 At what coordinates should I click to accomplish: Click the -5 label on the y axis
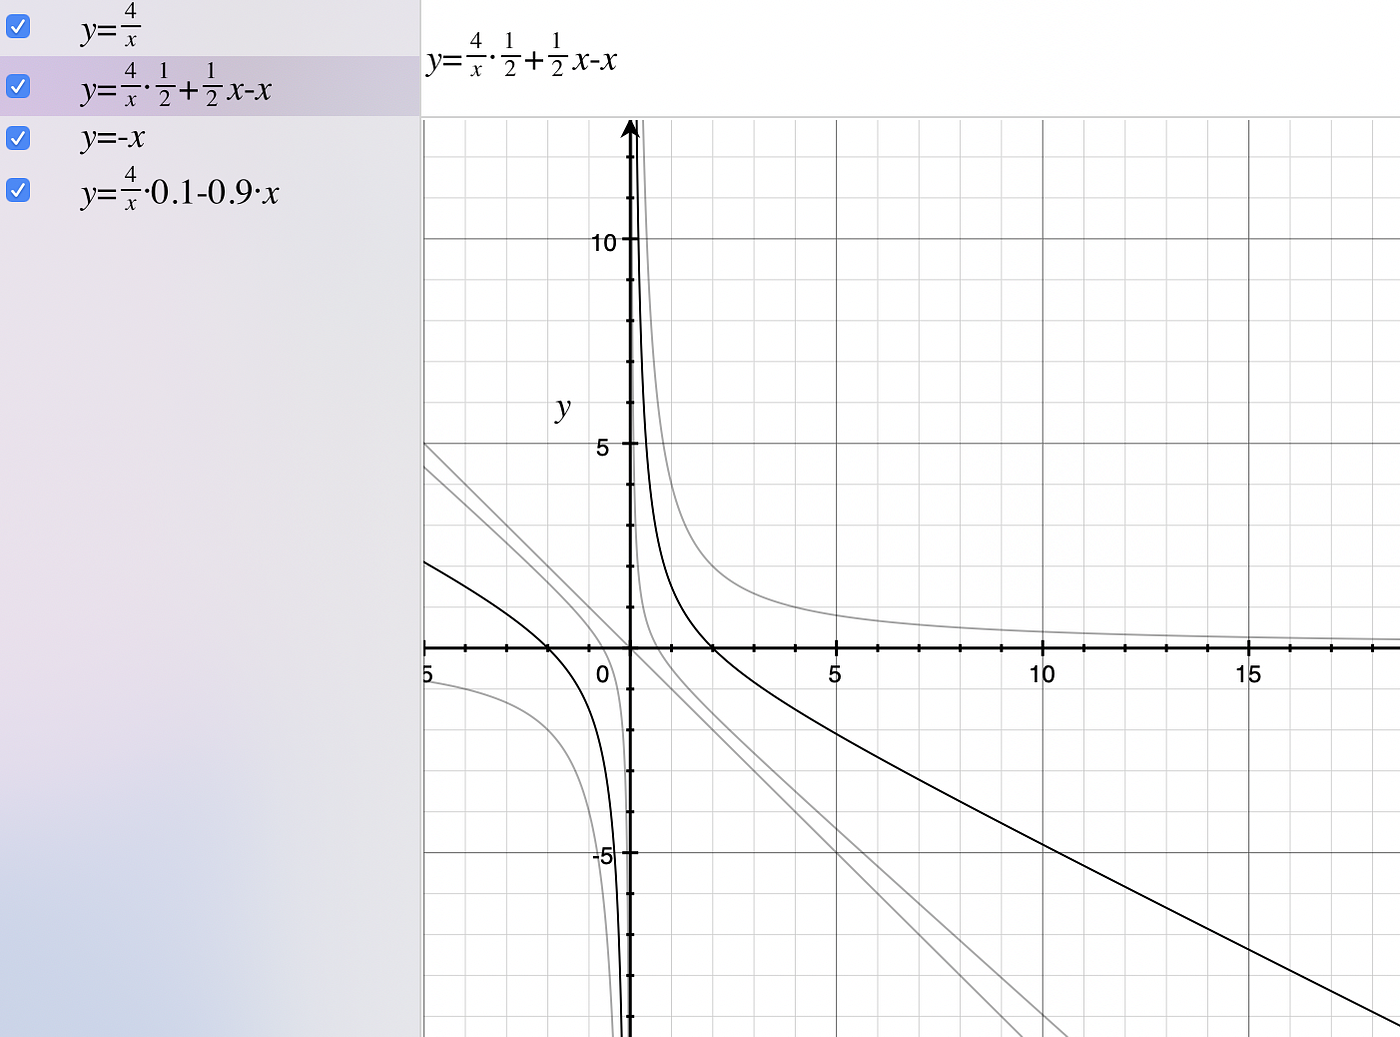coord(602,856)
